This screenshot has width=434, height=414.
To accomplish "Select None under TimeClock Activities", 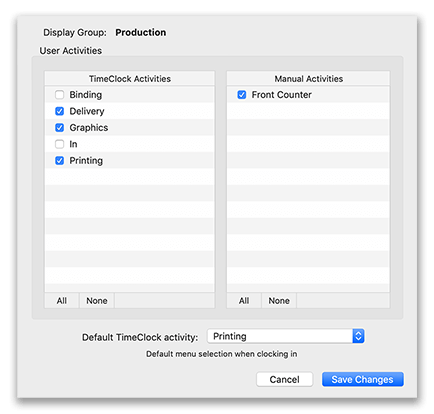I will [x=97, y=301].
